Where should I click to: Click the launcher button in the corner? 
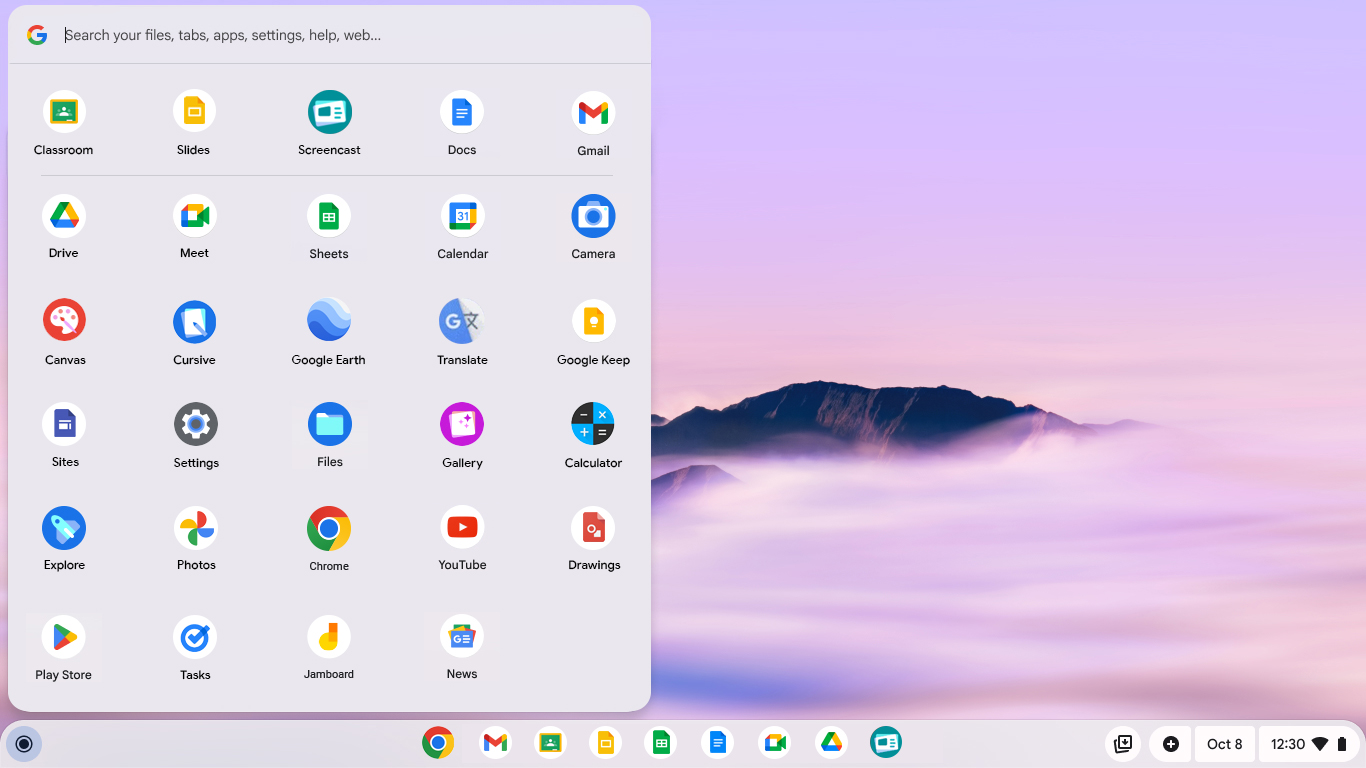tap(24, 744)
